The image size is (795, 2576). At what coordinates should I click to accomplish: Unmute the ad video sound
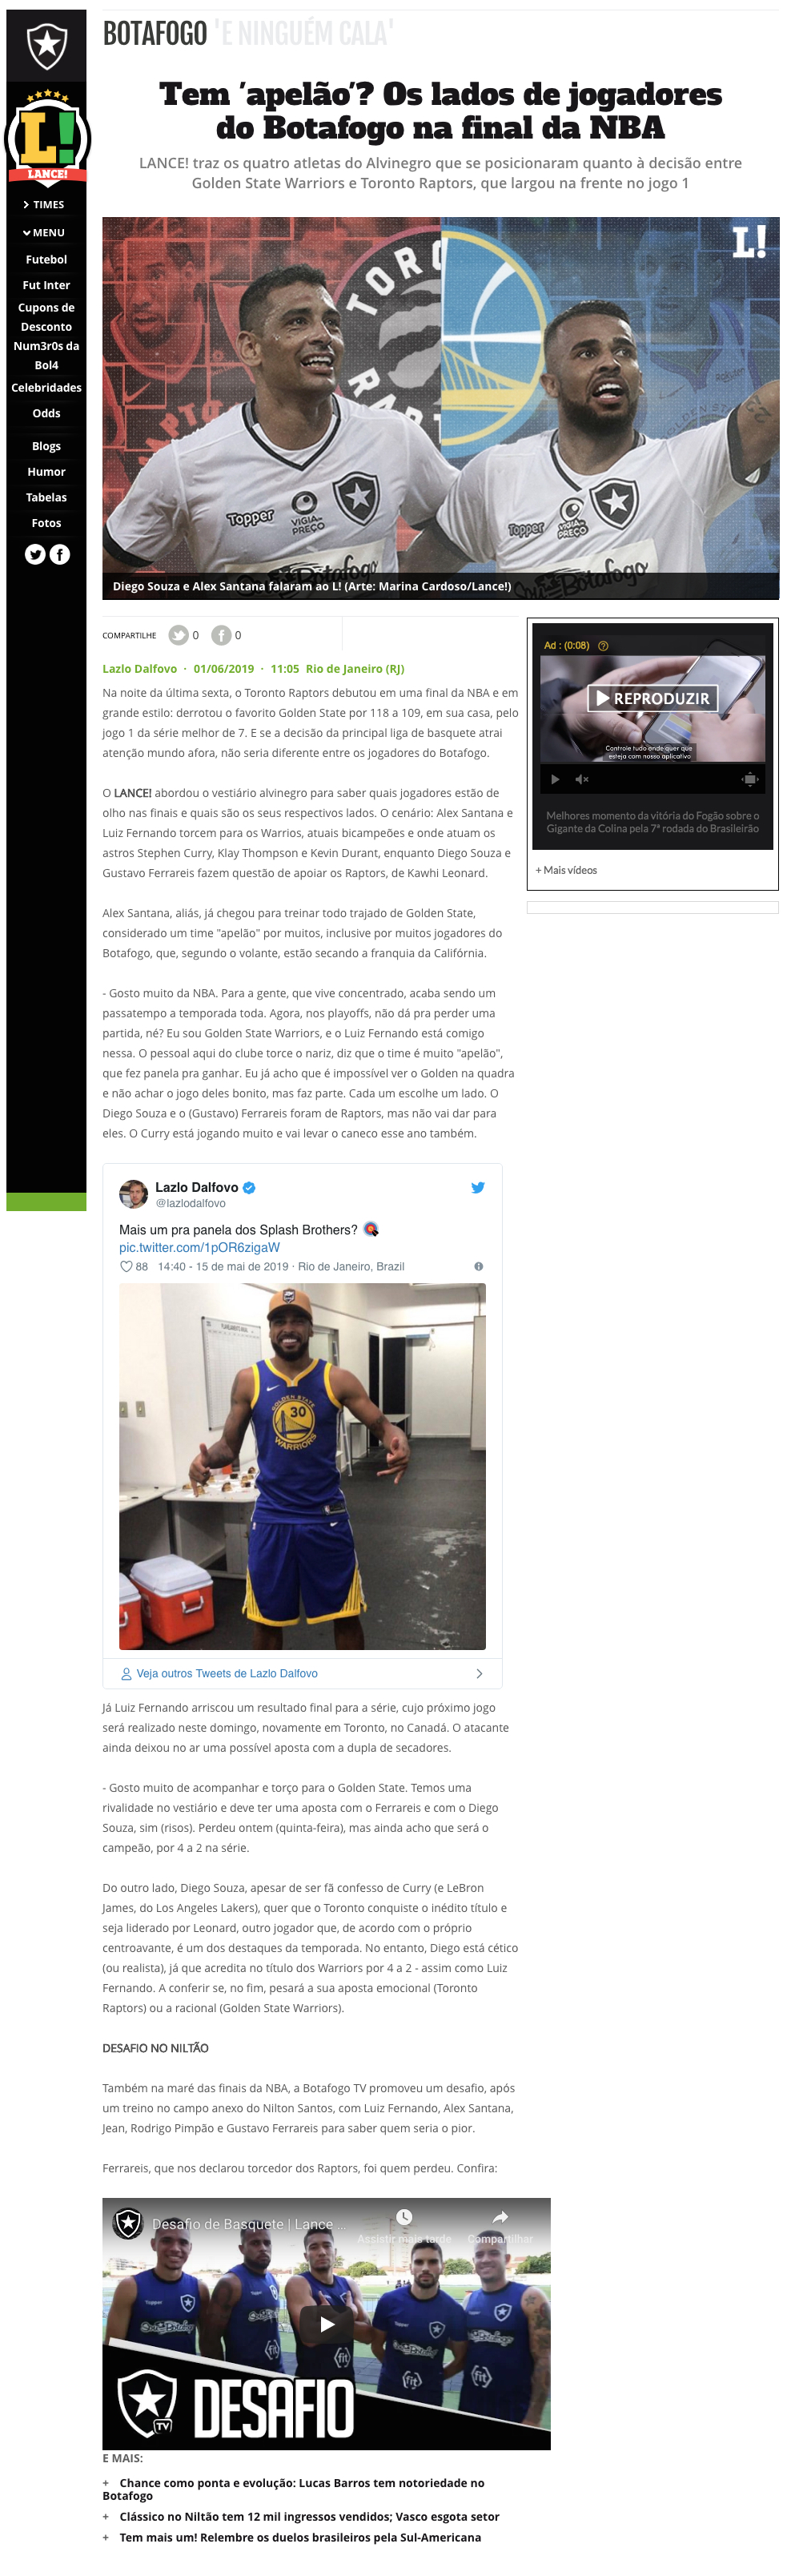(x=582, y=779)
